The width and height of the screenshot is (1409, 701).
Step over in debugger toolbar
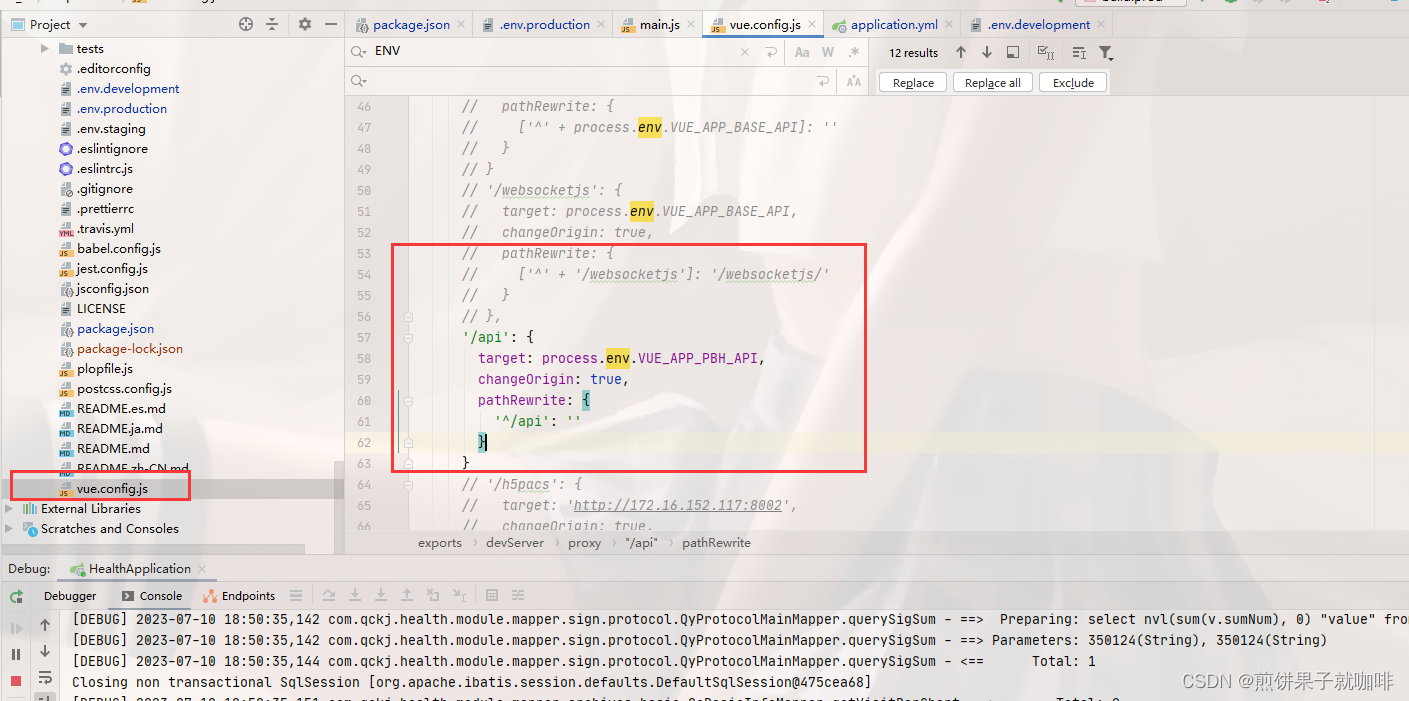click(328, 596)
